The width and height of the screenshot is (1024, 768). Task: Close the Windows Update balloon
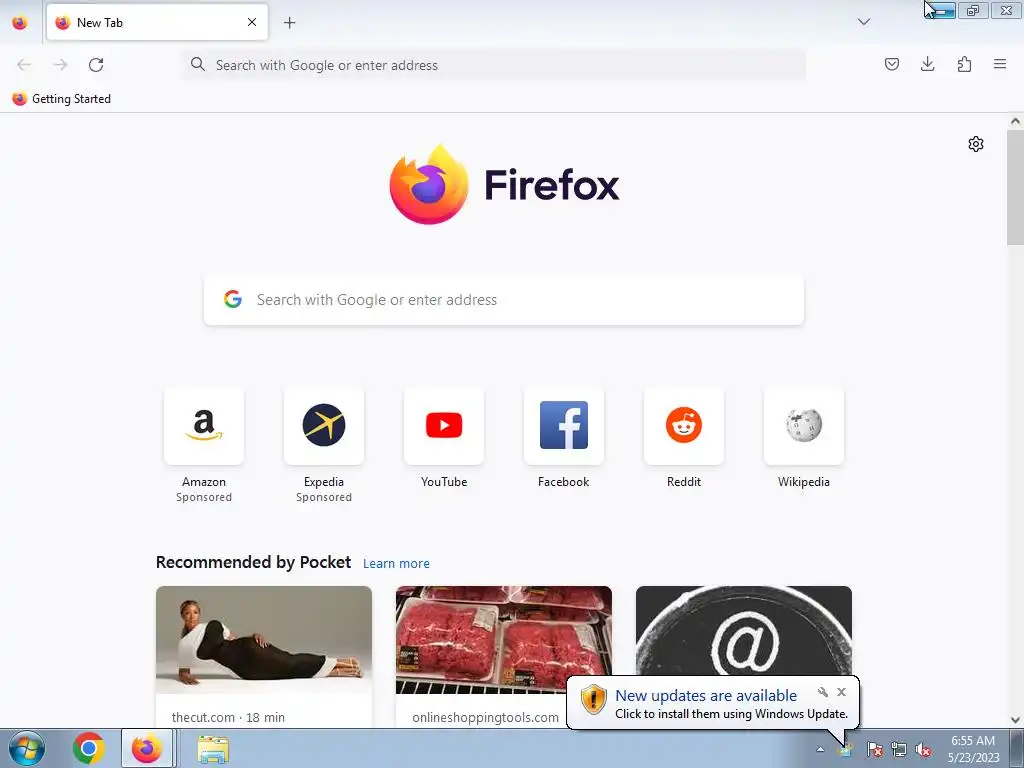tap(841, 692)
